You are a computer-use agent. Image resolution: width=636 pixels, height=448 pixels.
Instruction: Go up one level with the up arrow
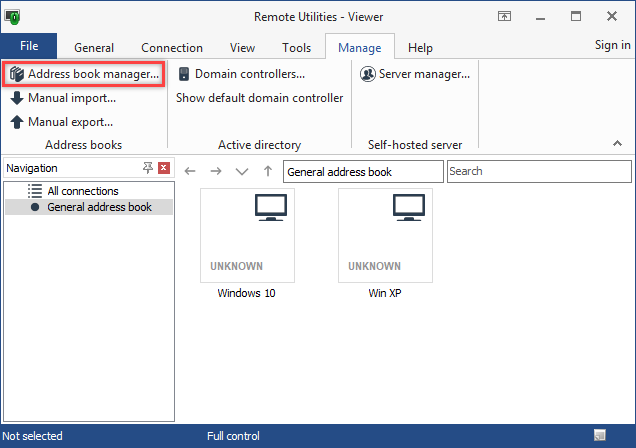click(267, 171)
